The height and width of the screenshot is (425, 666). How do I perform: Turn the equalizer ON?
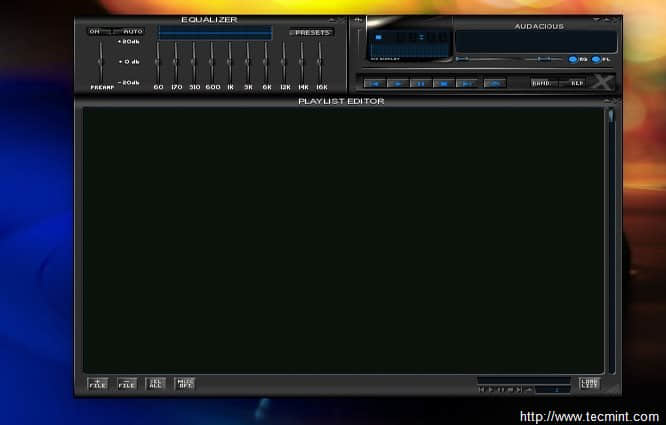coord(100,31)
